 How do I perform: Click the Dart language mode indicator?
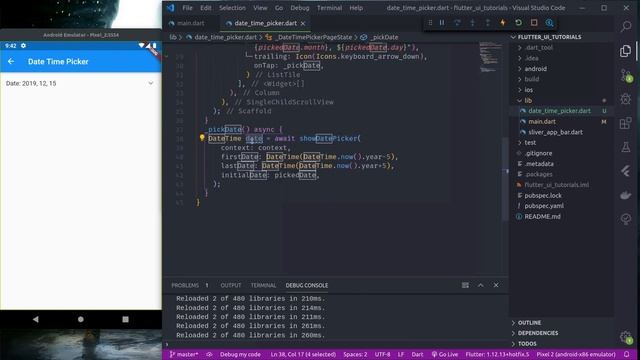click(417, 354)
